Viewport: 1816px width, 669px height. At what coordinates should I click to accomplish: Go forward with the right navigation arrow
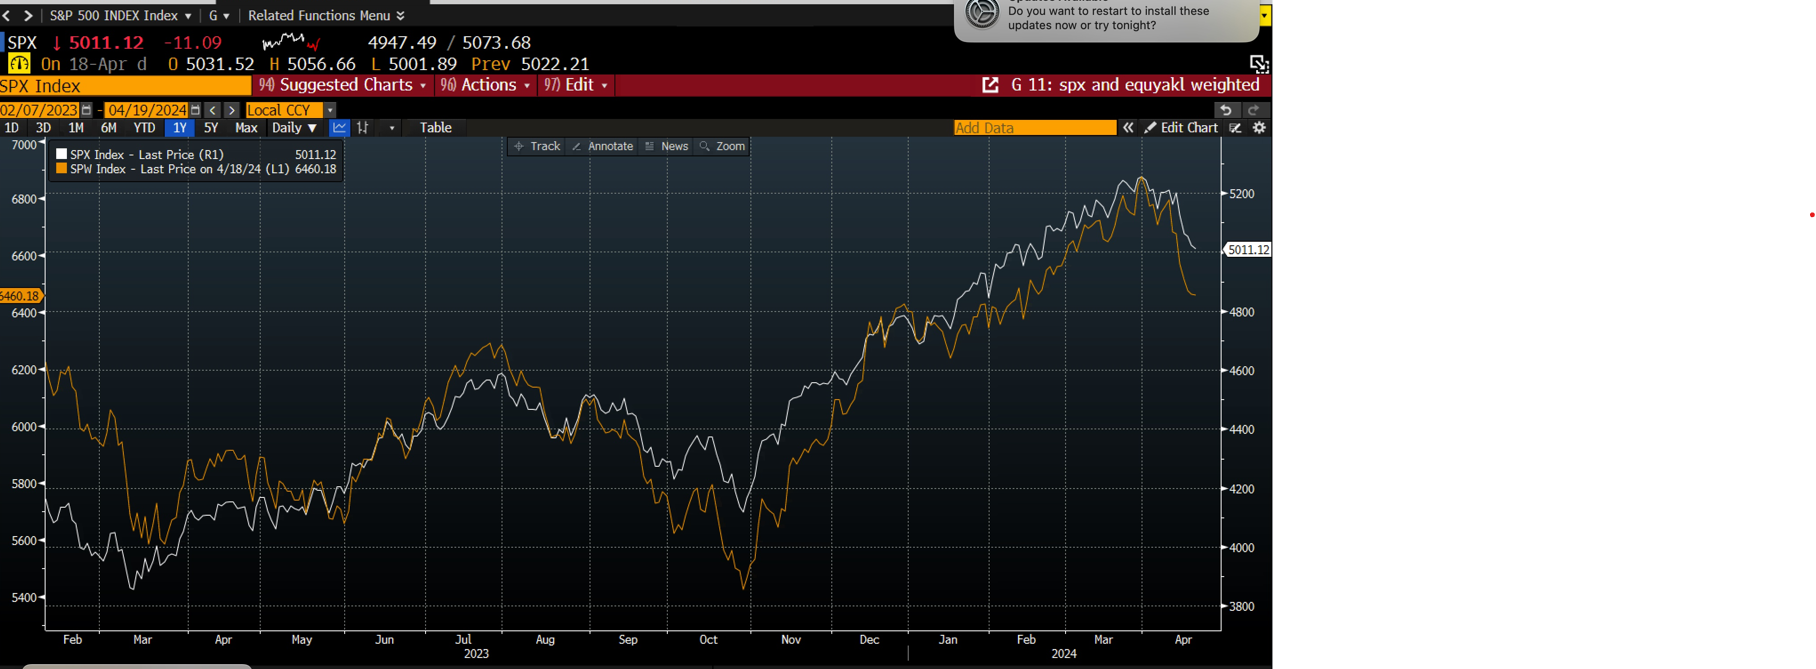28,15
